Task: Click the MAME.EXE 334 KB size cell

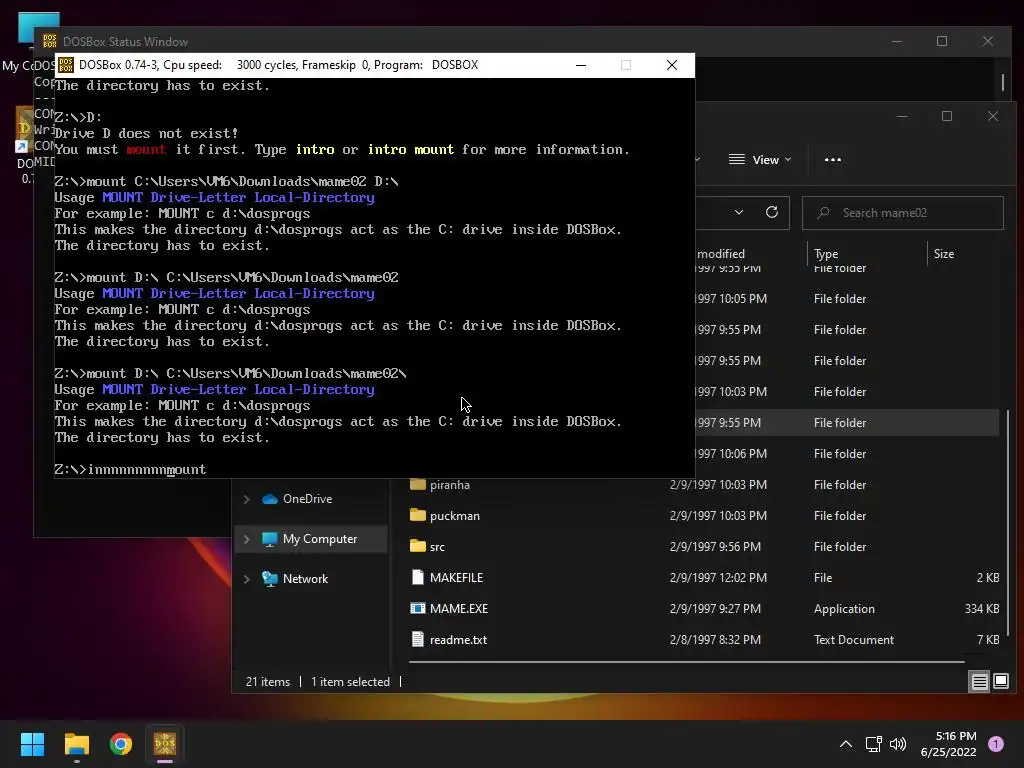Action: point(982,609)
